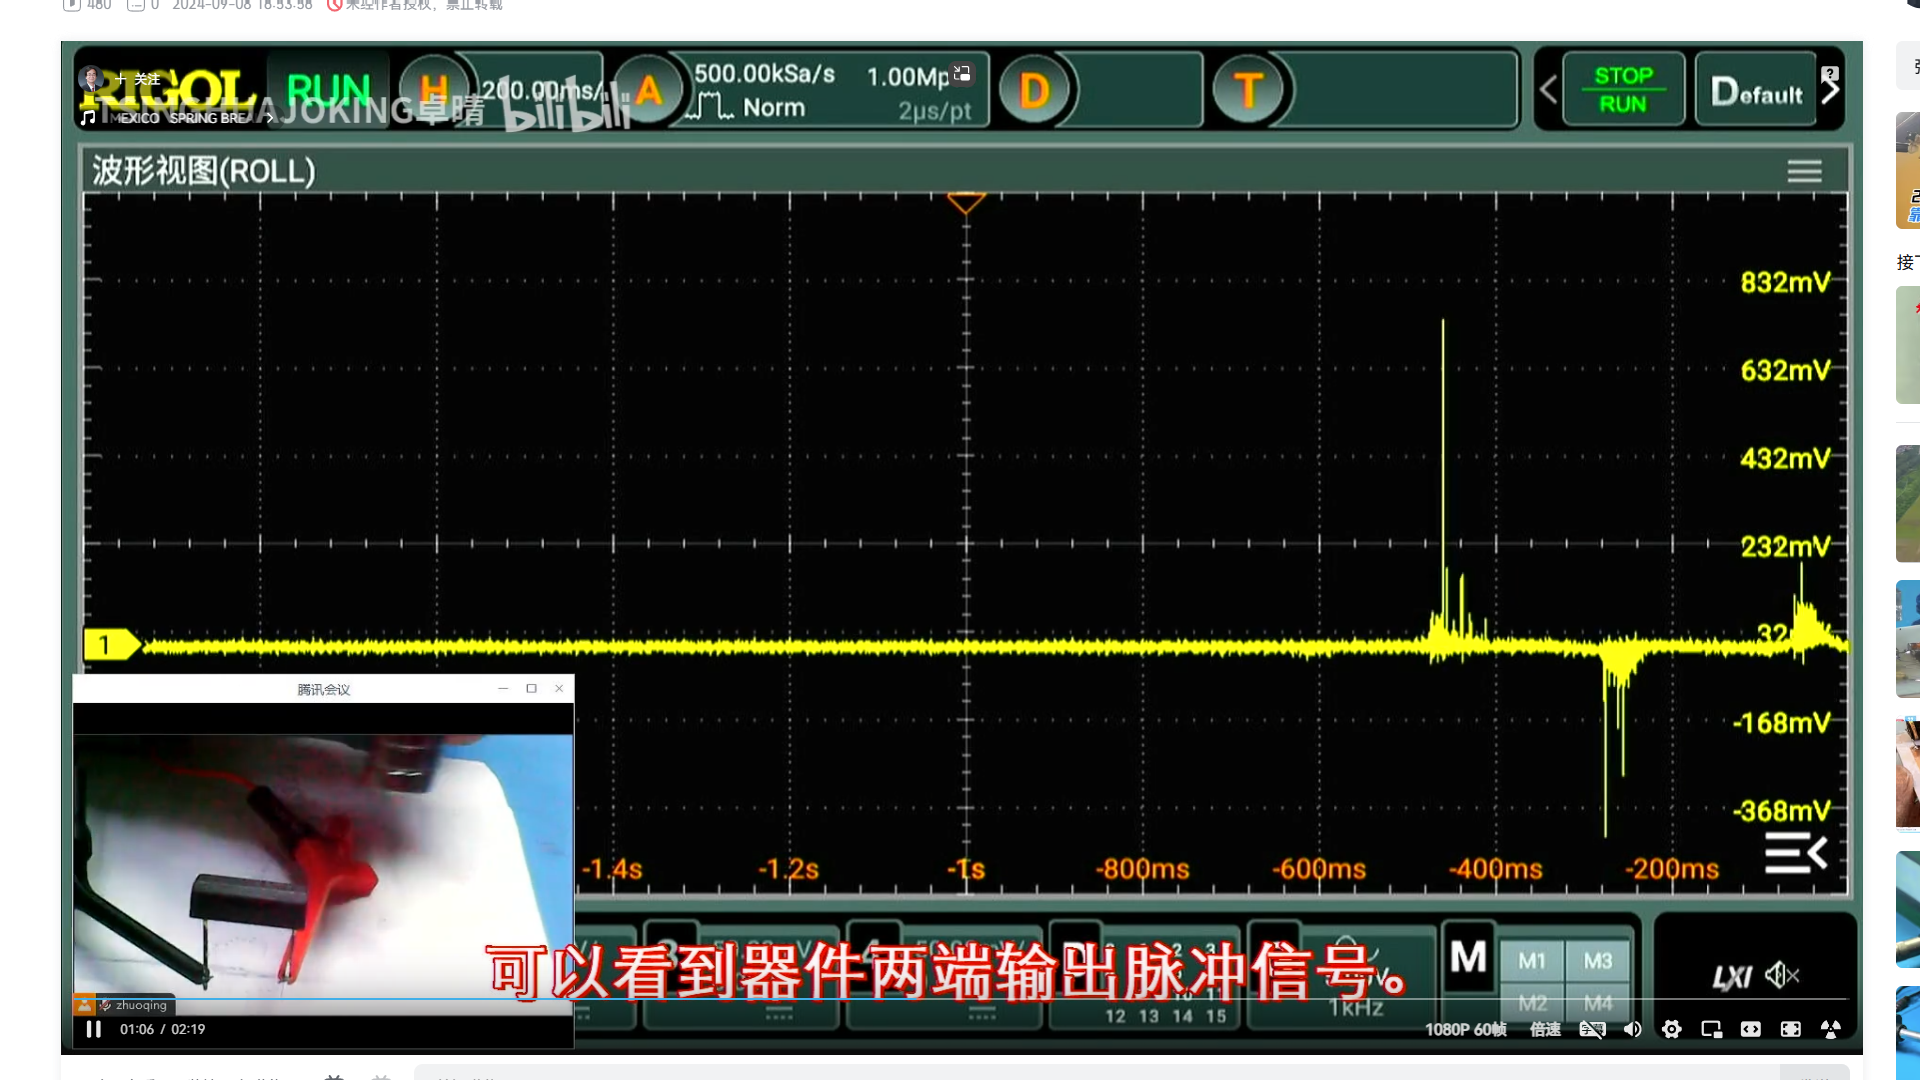Open the 1080P 60帧 quality selector

tap(1465, 1029)
